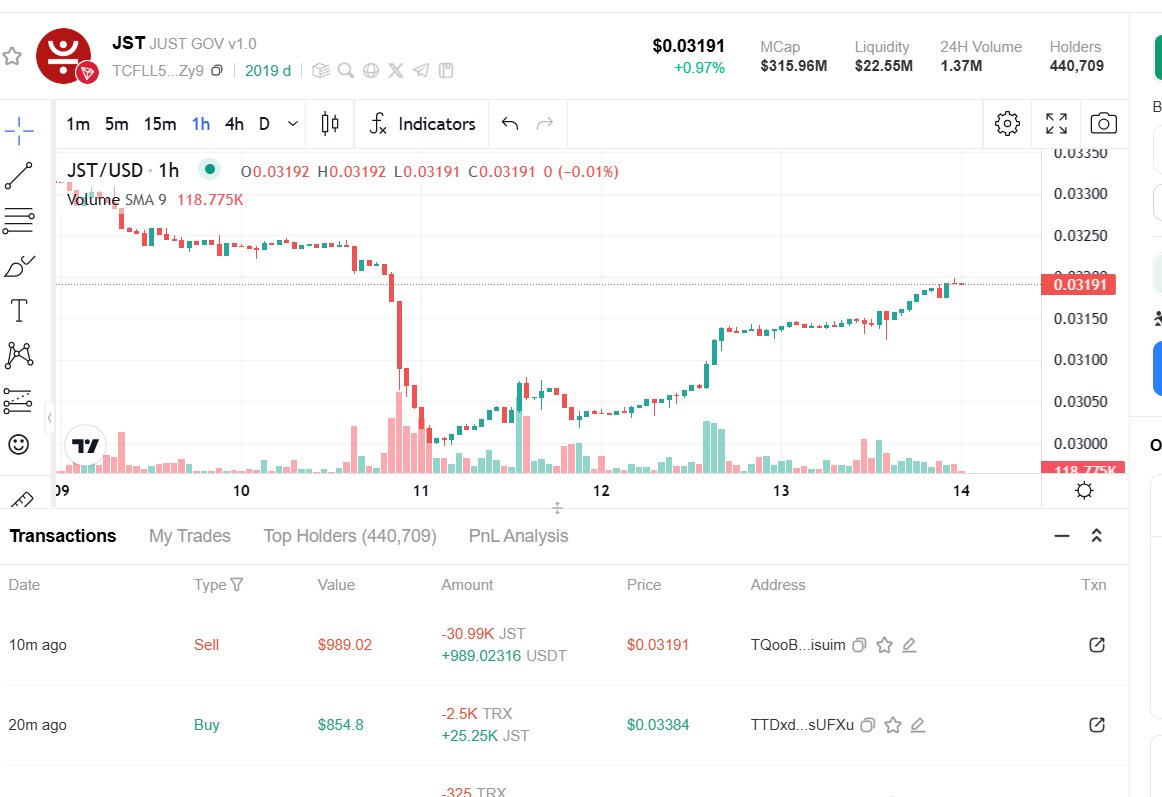
Task: Click the 0.03191 current price label
Action: pos(1079,285)
